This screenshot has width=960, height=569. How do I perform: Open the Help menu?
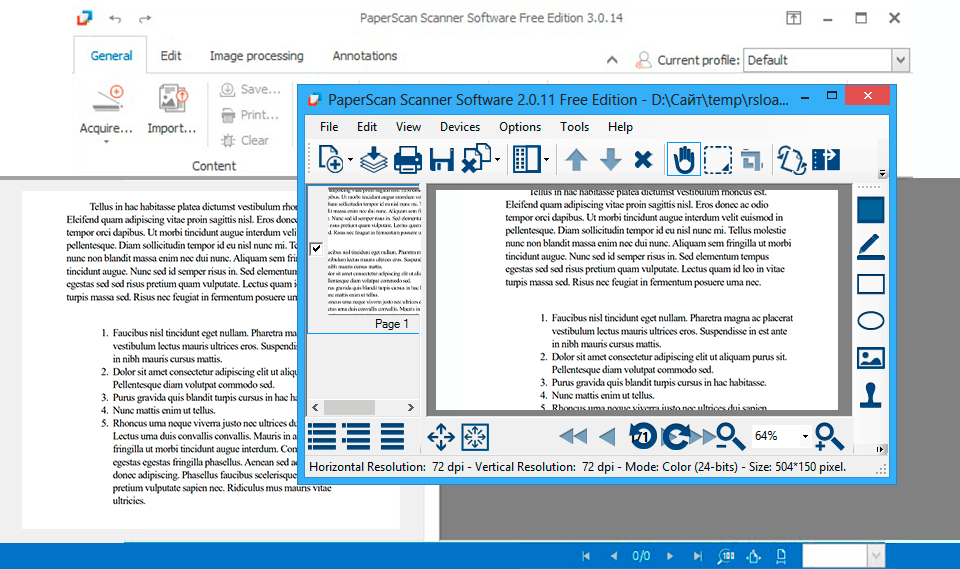(x=620, y=127)
